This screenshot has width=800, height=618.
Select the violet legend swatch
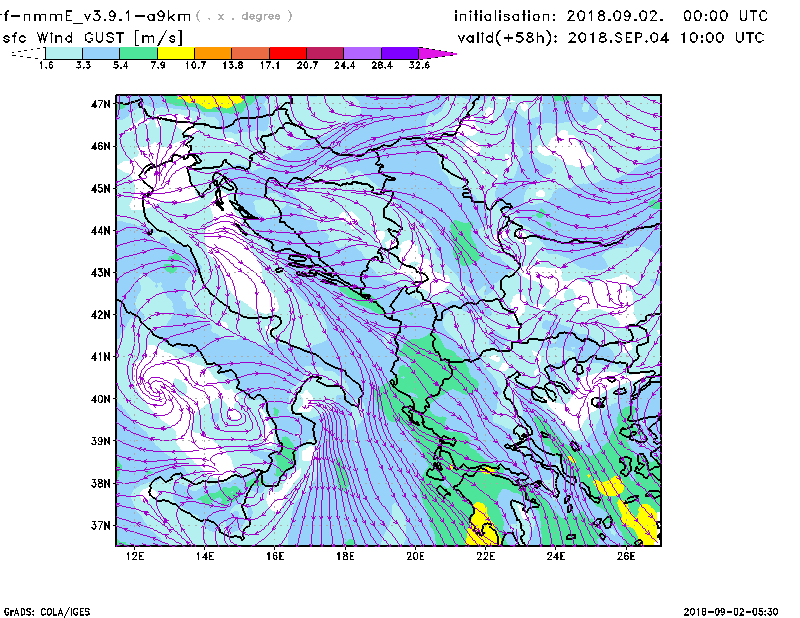click(400, 53)
